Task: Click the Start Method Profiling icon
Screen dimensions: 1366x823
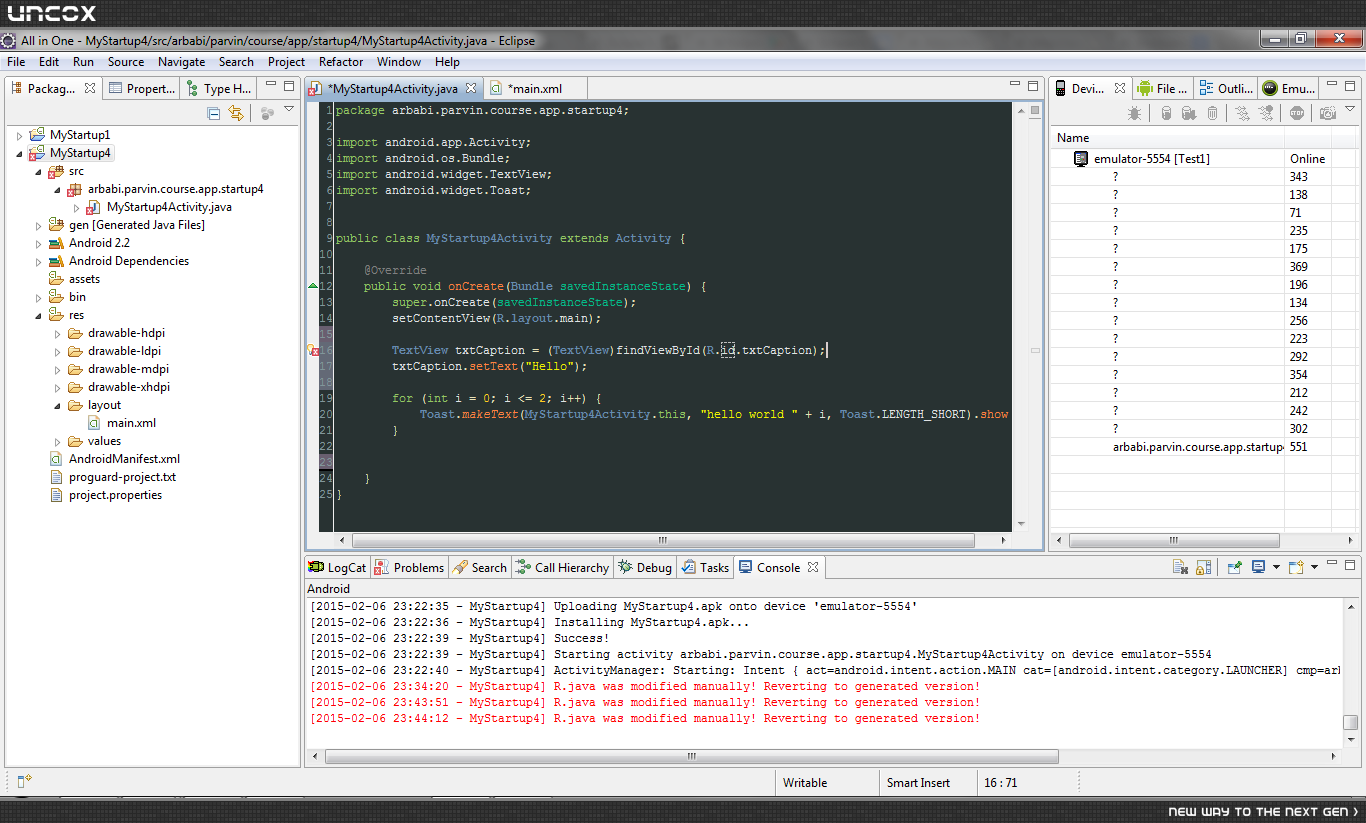Action: click(1269, 113)
